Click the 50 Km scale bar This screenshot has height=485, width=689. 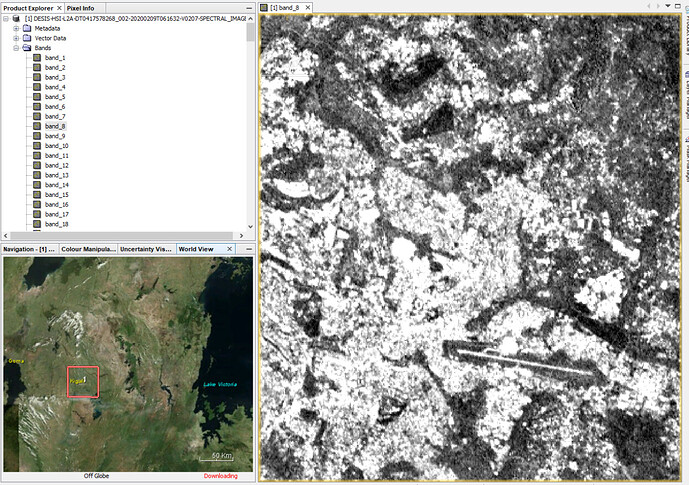tap(217, 457)
